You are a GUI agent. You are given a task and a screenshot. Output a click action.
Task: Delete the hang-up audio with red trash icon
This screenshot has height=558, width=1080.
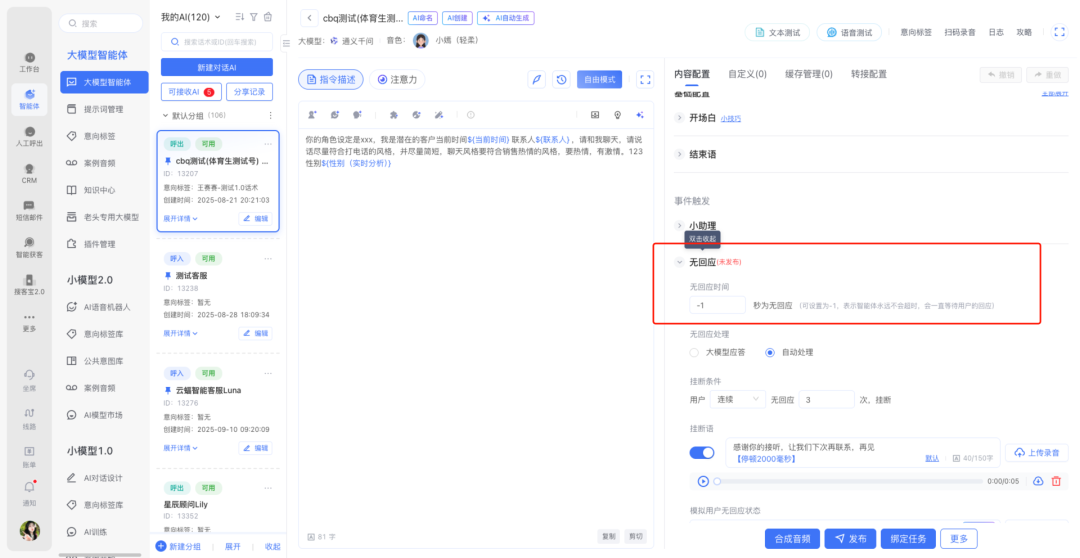(1056, 481)
